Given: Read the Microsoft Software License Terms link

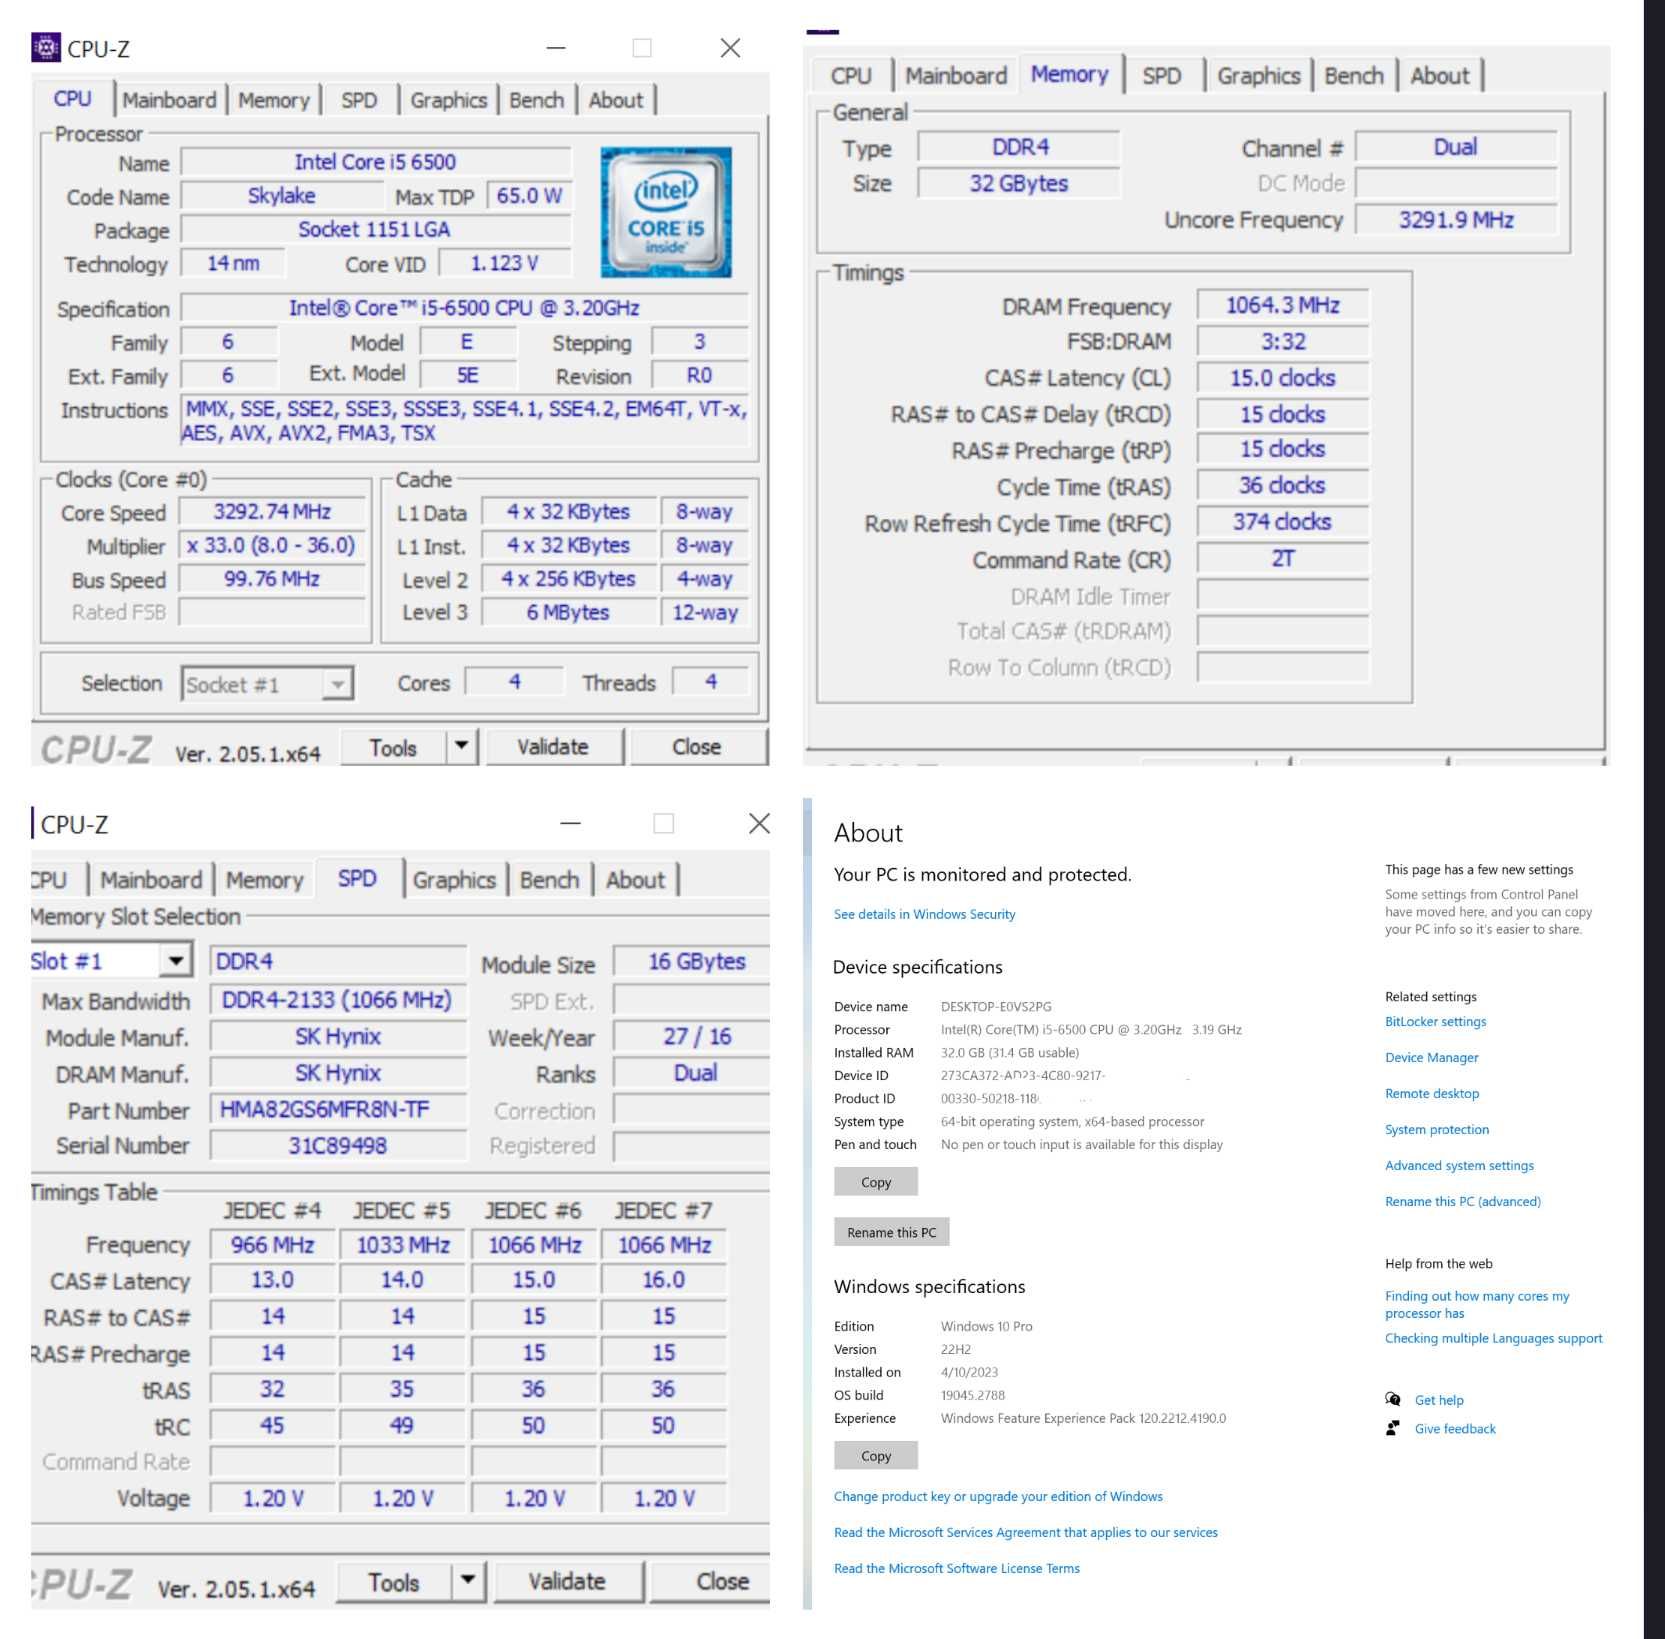Looking at the screenshot, I should [x=957, y=1568].
